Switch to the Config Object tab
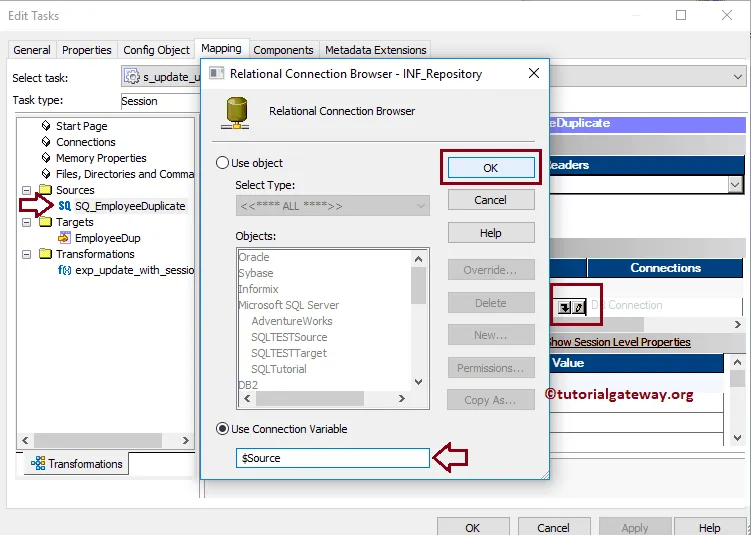 click(156, 50)
